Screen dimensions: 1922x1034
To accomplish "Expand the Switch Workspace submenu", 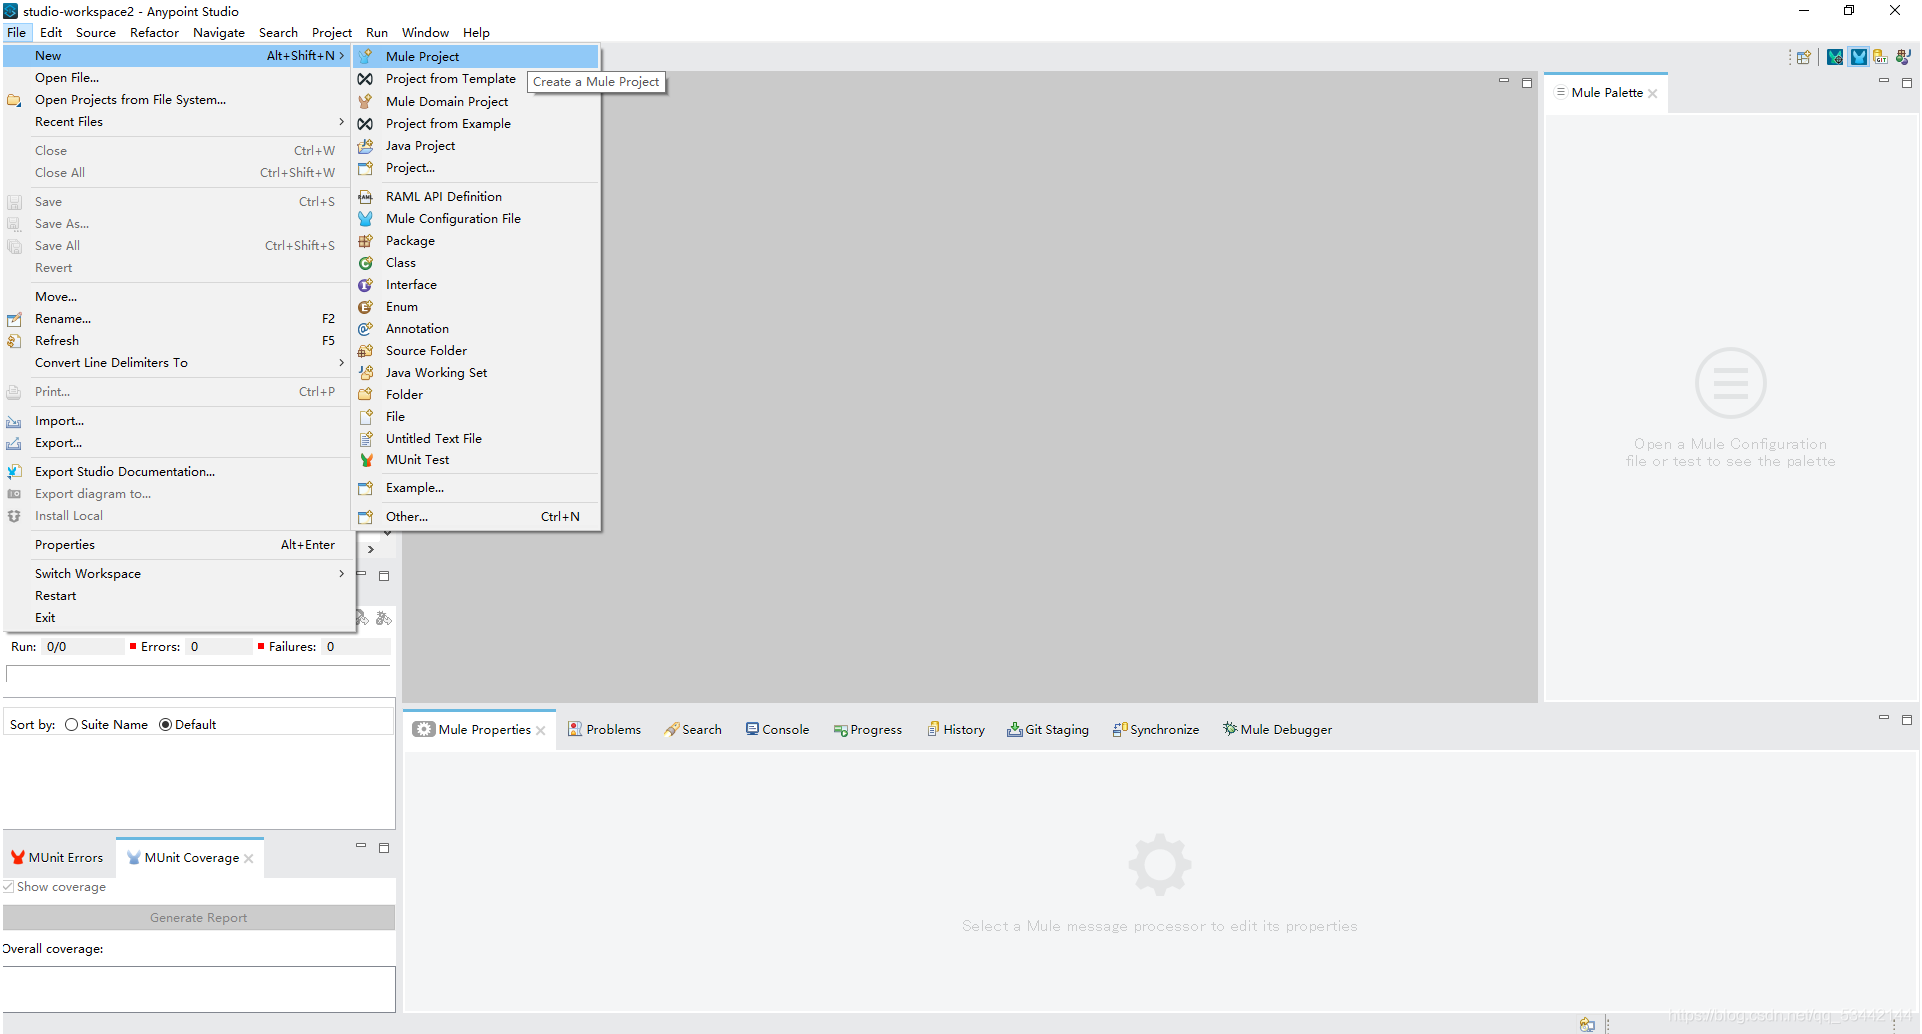I will point(341,574).
